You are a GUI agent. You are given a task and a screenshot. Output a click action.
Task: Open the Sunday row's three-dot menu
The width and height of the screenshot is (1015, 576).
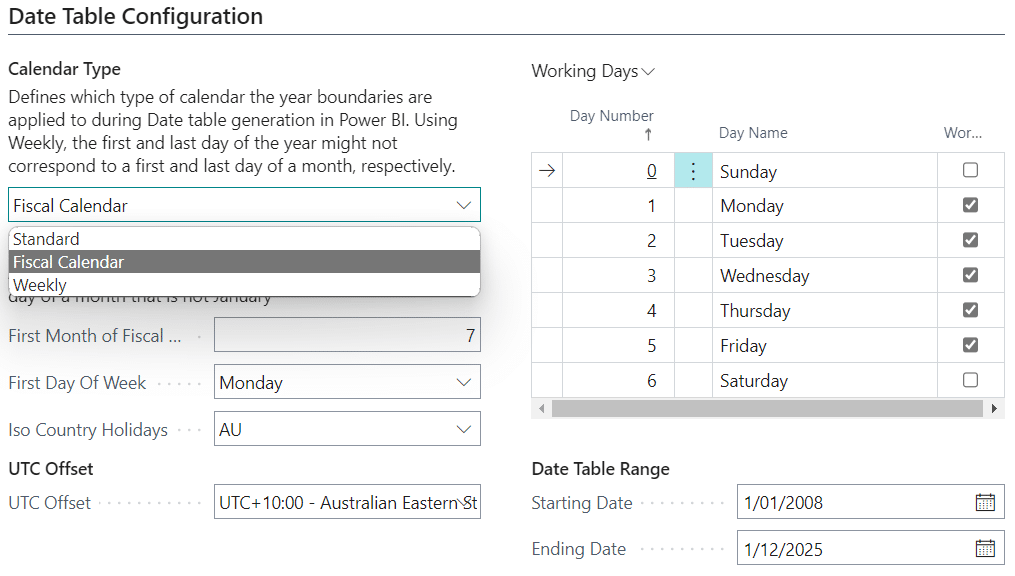click(x=693, y=171)
